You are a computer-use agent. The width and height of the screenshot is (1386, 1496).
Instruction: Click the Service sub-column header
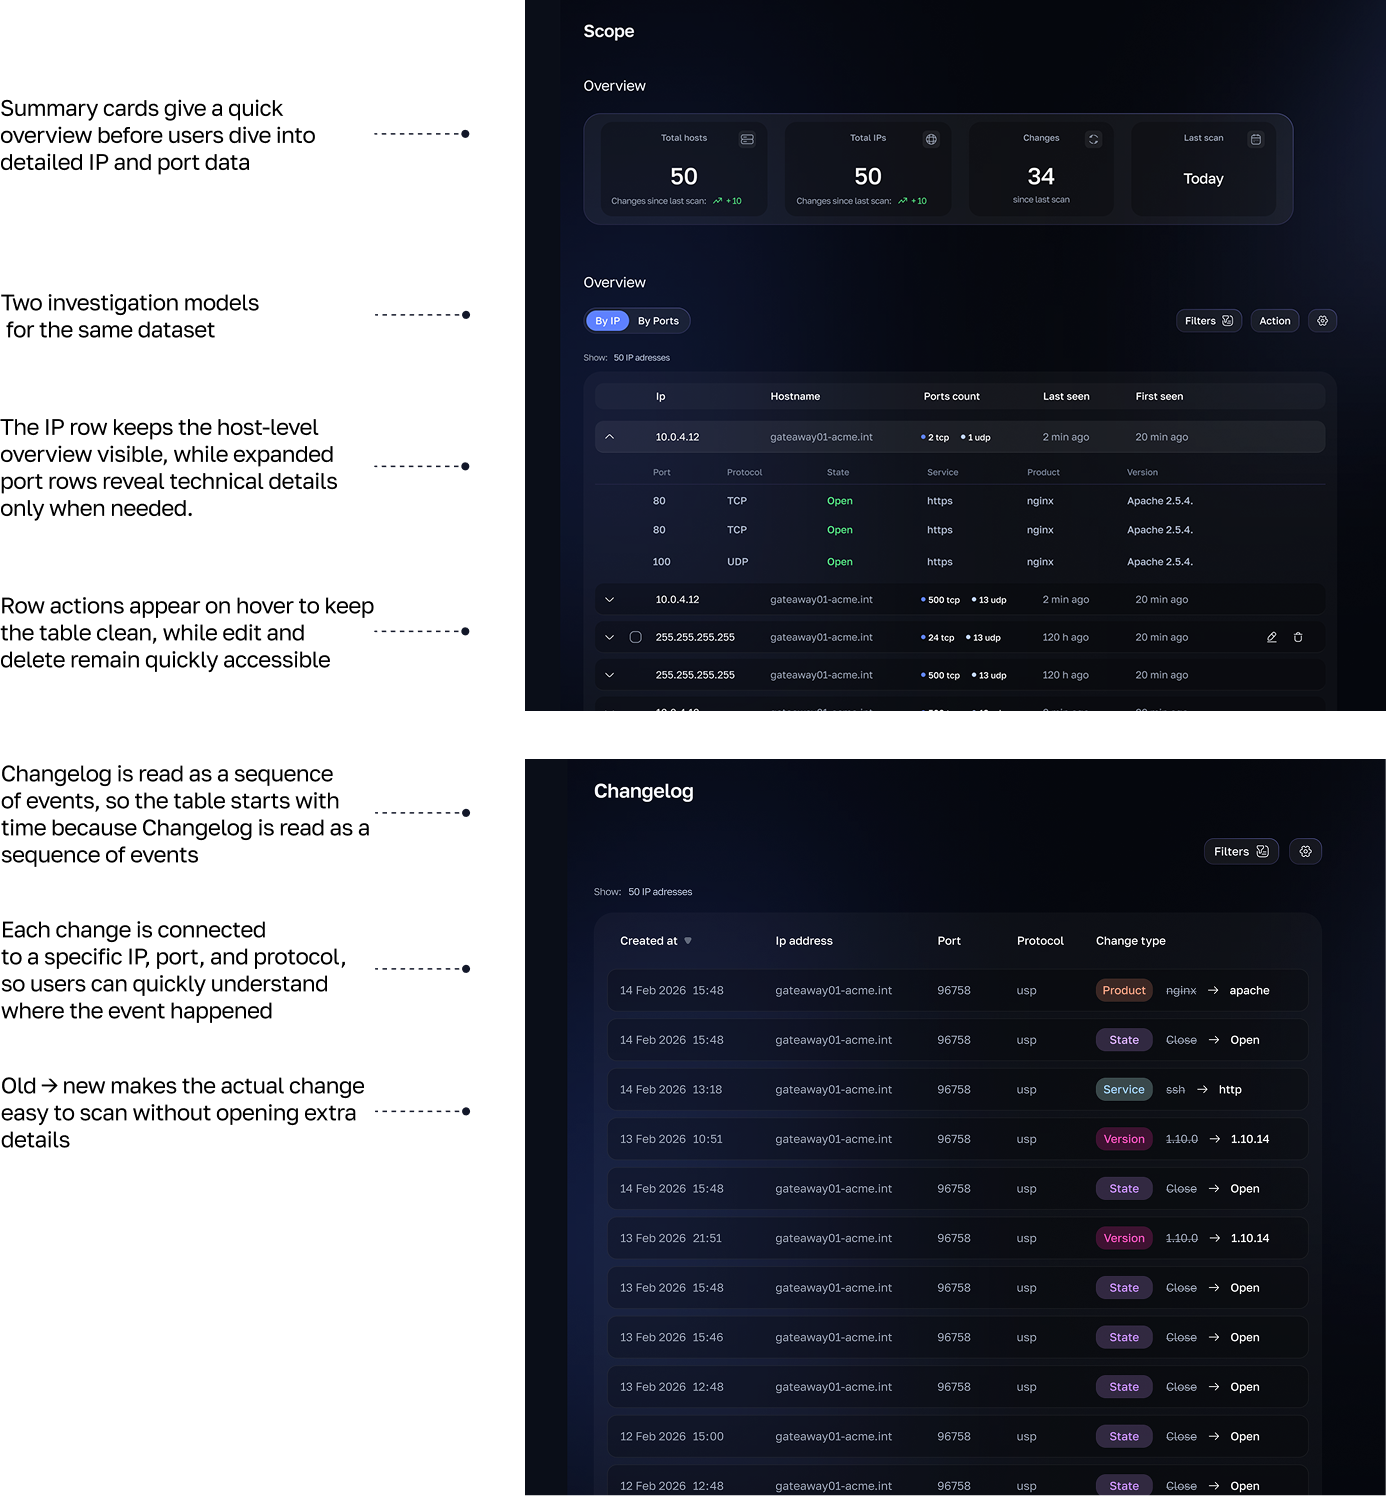[x=942, y=472]
